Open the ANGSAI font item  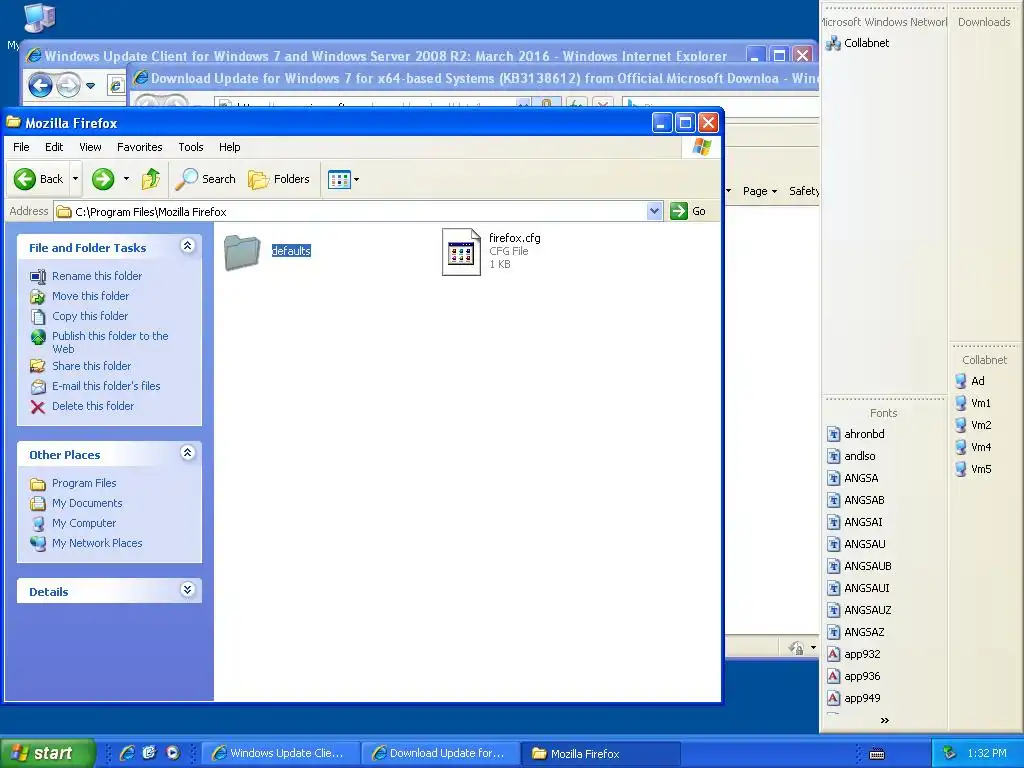(855, 522)
